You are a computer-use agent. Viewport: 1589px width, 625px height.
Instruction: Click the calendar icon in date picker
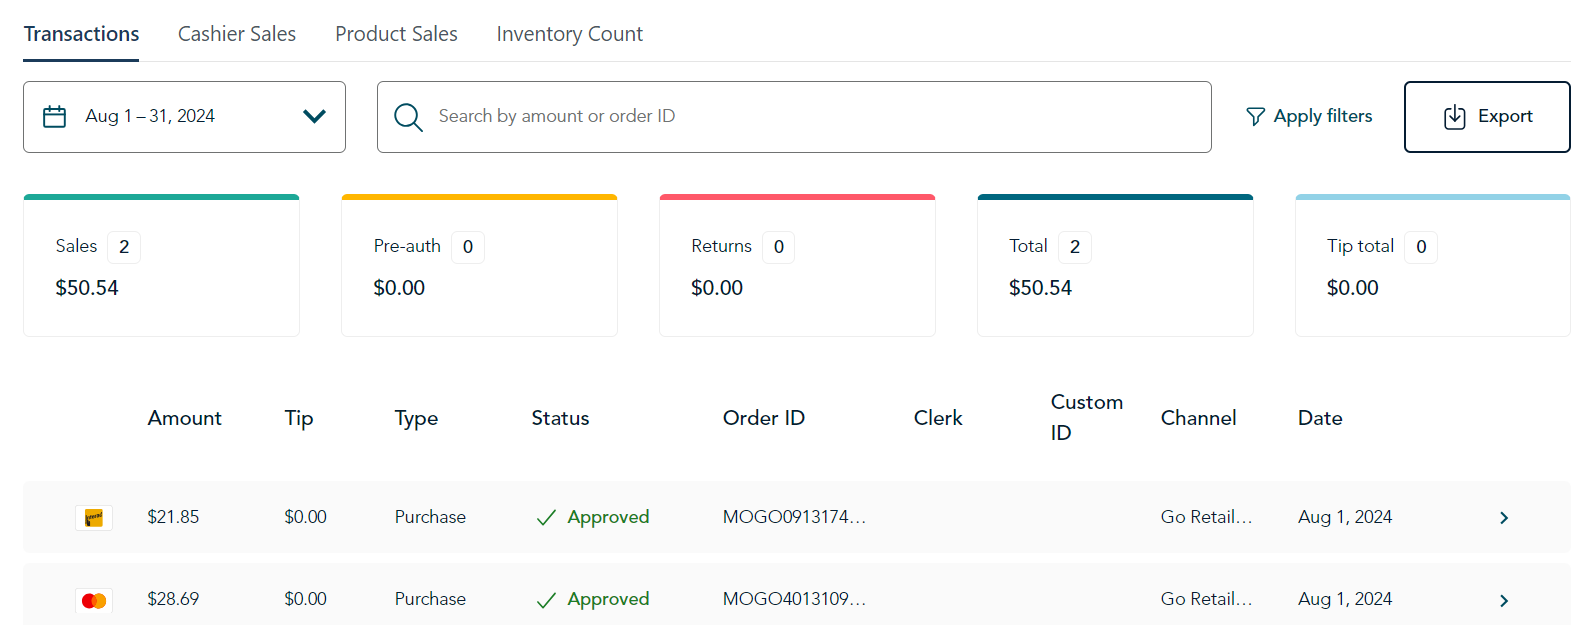pos(55,117)
